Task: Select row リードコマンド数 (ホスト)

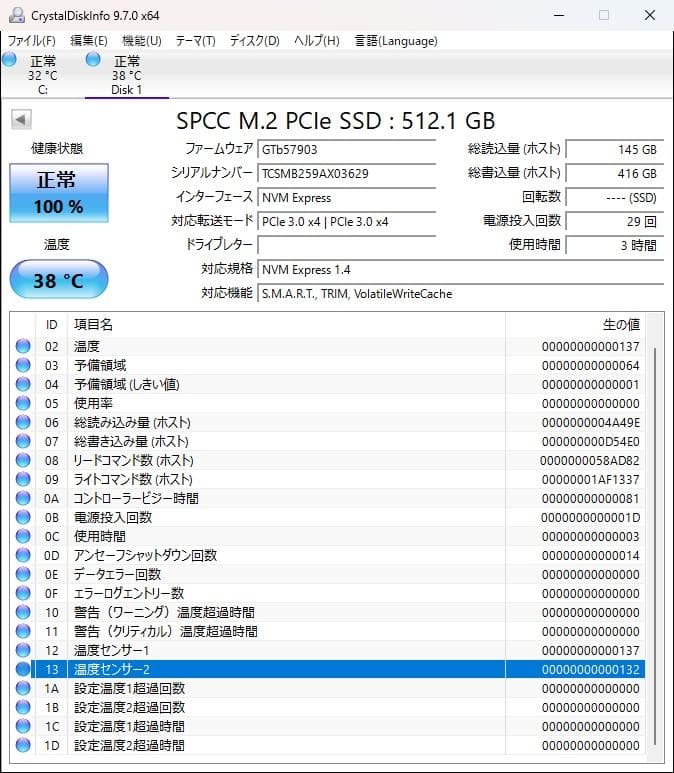Action: click(328, 460)
